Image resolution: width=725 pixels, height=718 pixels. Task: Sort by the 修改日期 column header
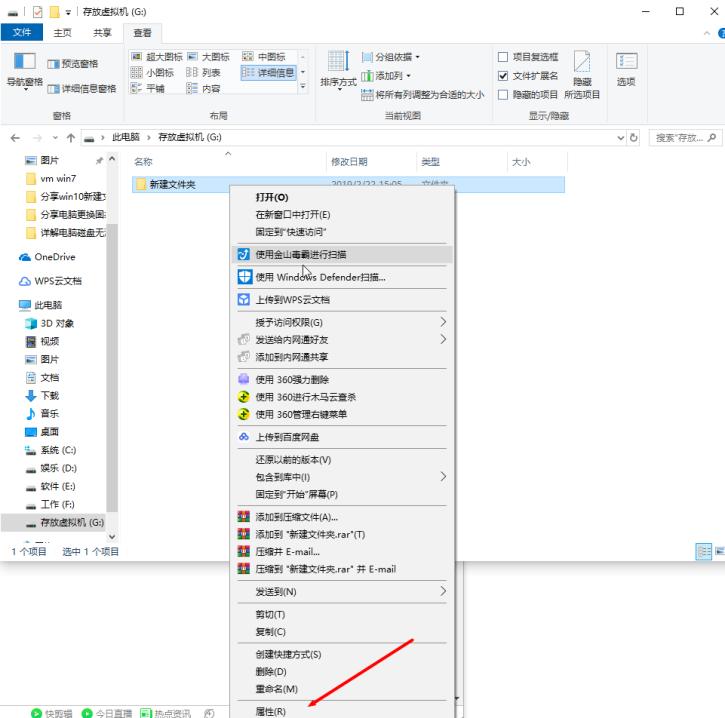(371, 162)
